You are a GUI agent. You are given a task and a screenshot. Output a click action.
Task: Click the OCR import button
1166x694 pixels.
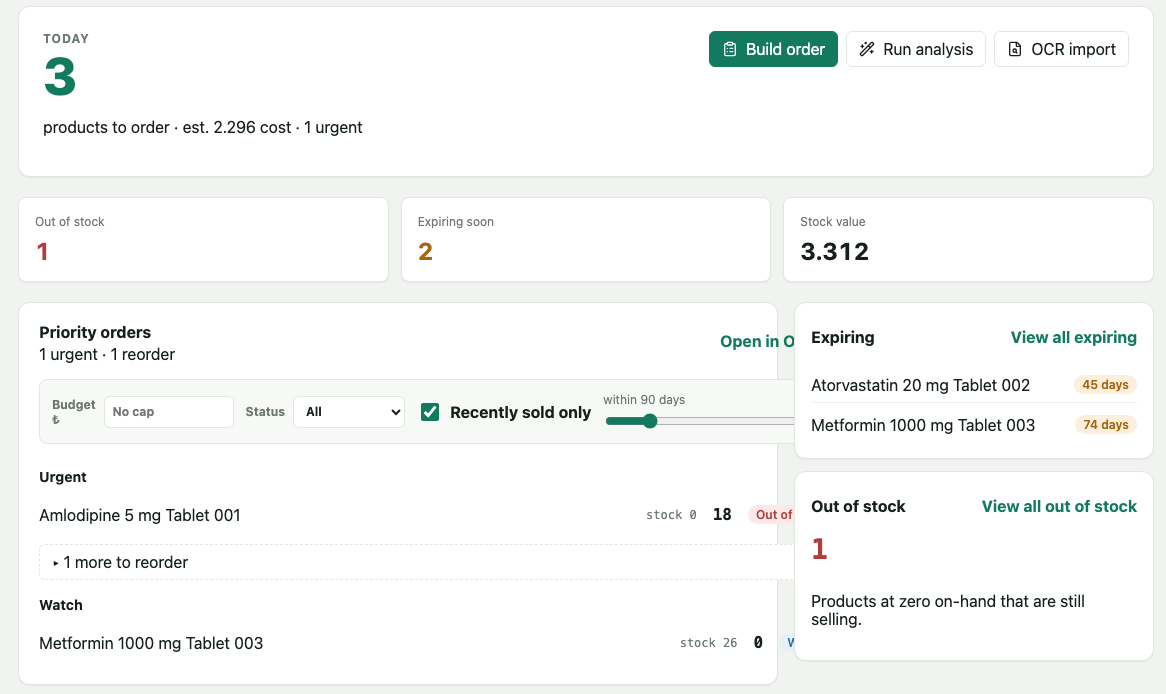tap(1061, 49)
